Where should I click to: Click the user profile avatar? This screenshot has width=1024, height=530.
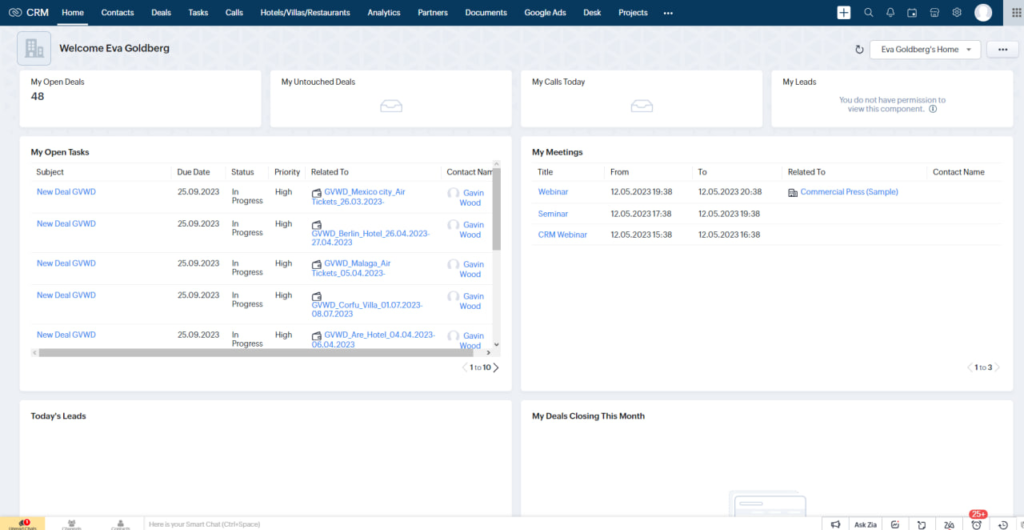984,12
